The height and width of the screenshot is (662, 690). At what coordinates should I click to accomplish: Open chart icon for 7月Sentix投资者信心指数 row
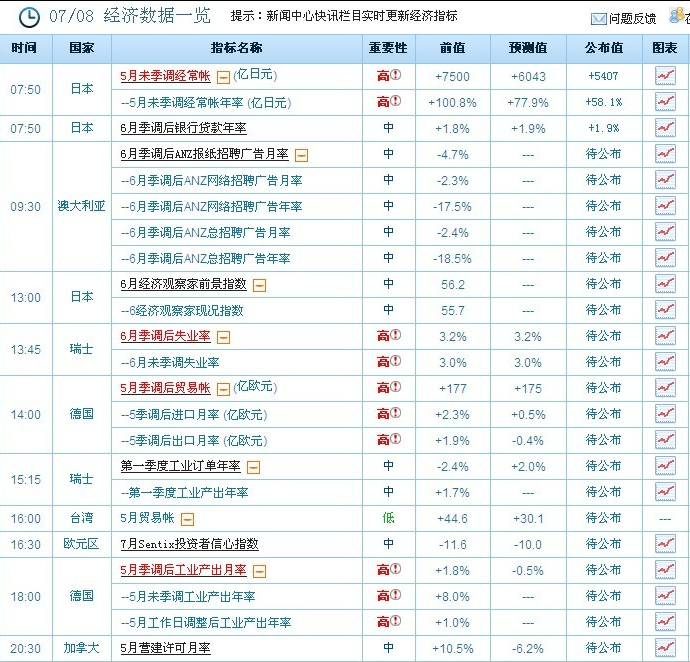(x=665, y=543)
